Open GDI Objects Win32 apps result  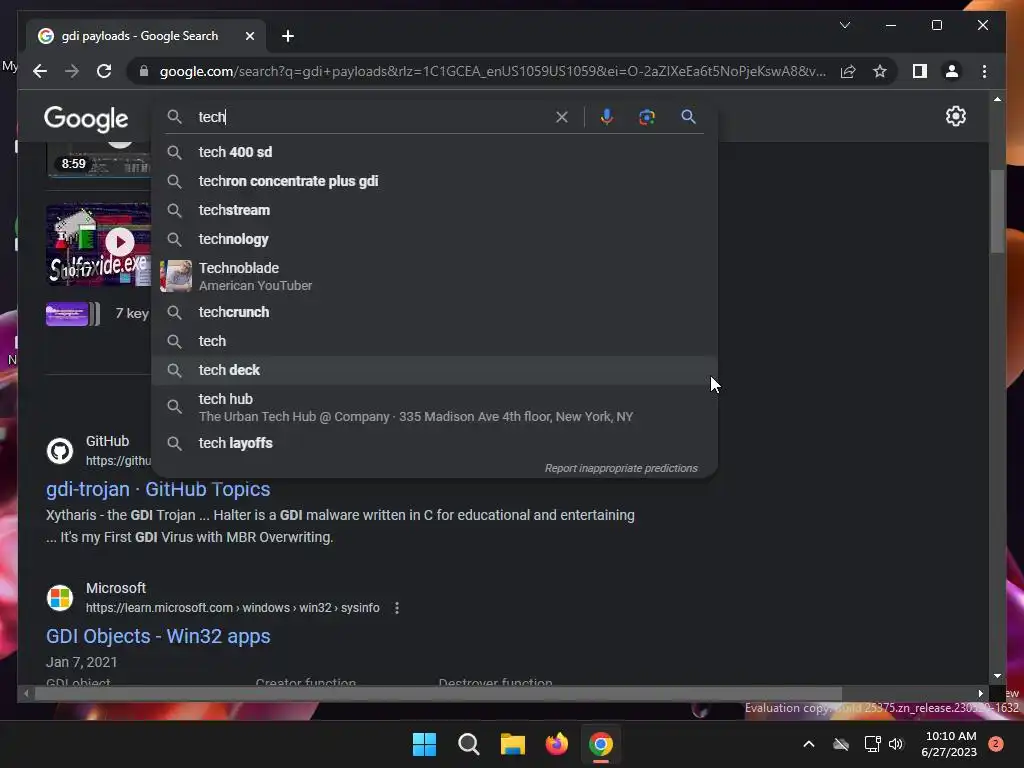[x=158, y=636]
